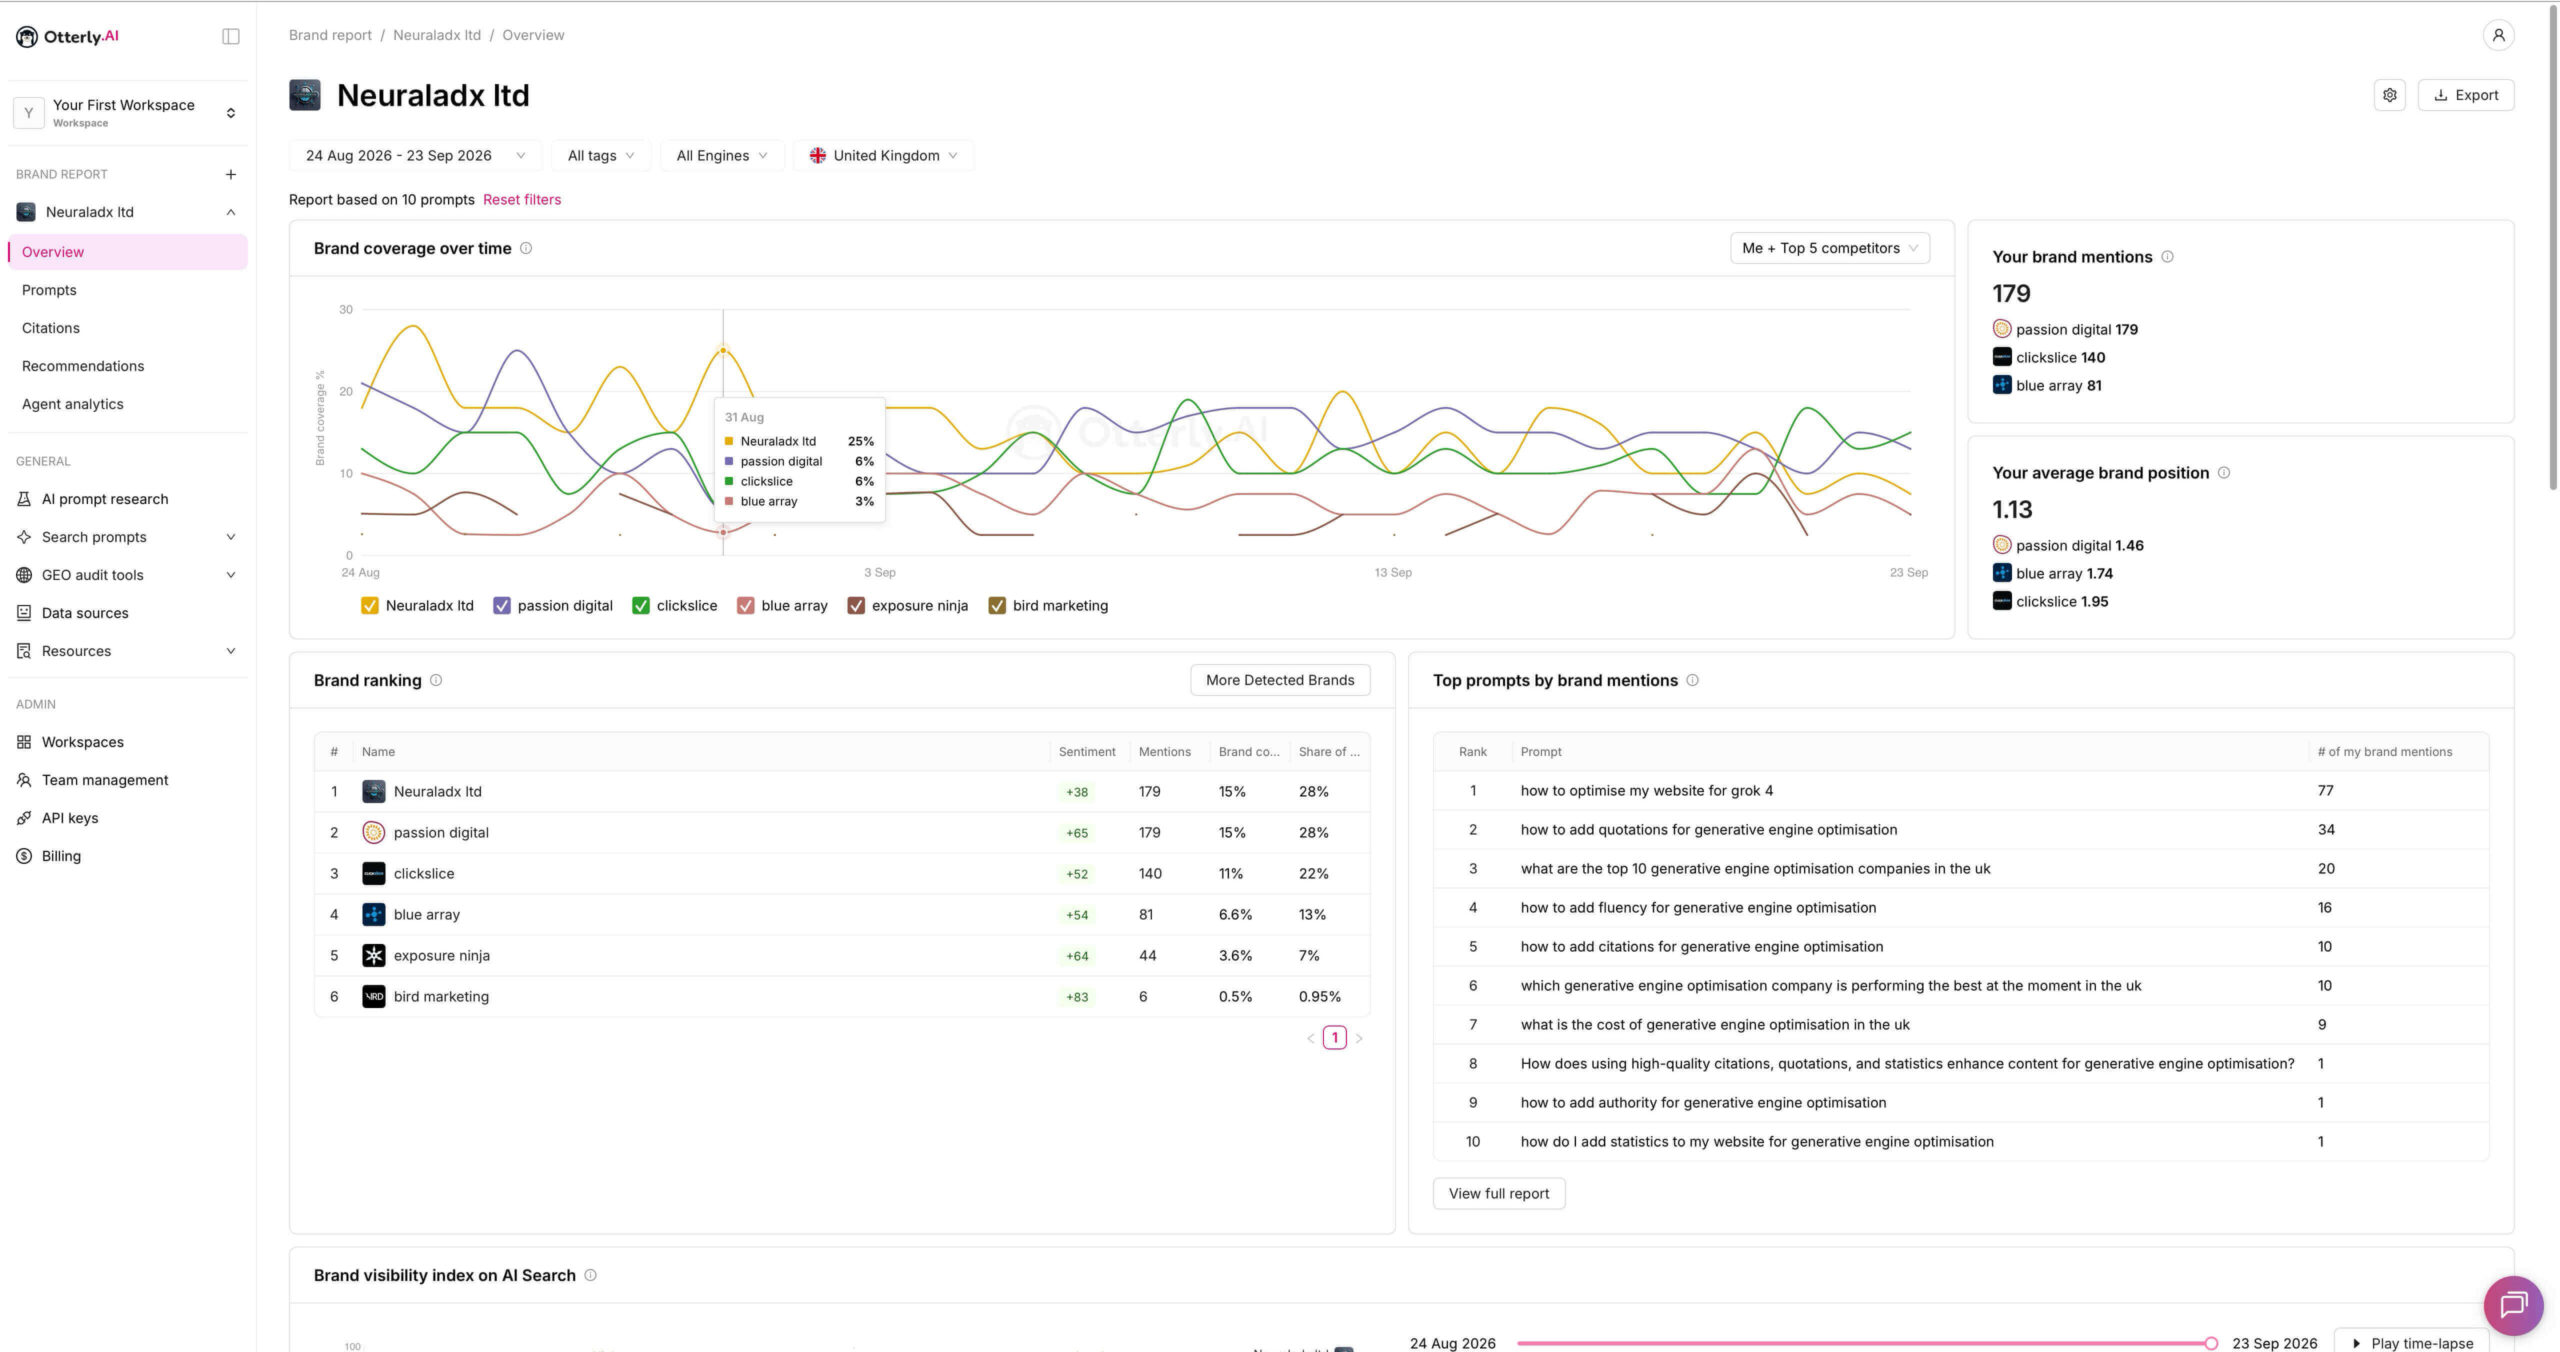Click the Otterly.AI logo
This screenshot has height=1352, width=2560.
click(67, 36)
